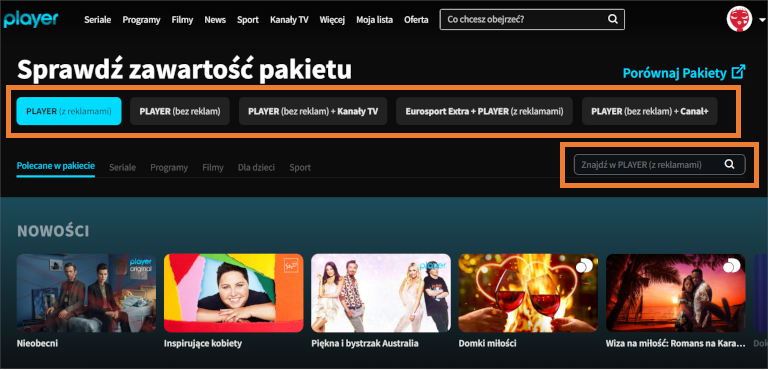Click the Co chcesz obejrzeć search field
Image resolution: width=768 pixels, height=370 pixels.
(x=532, y=20)
